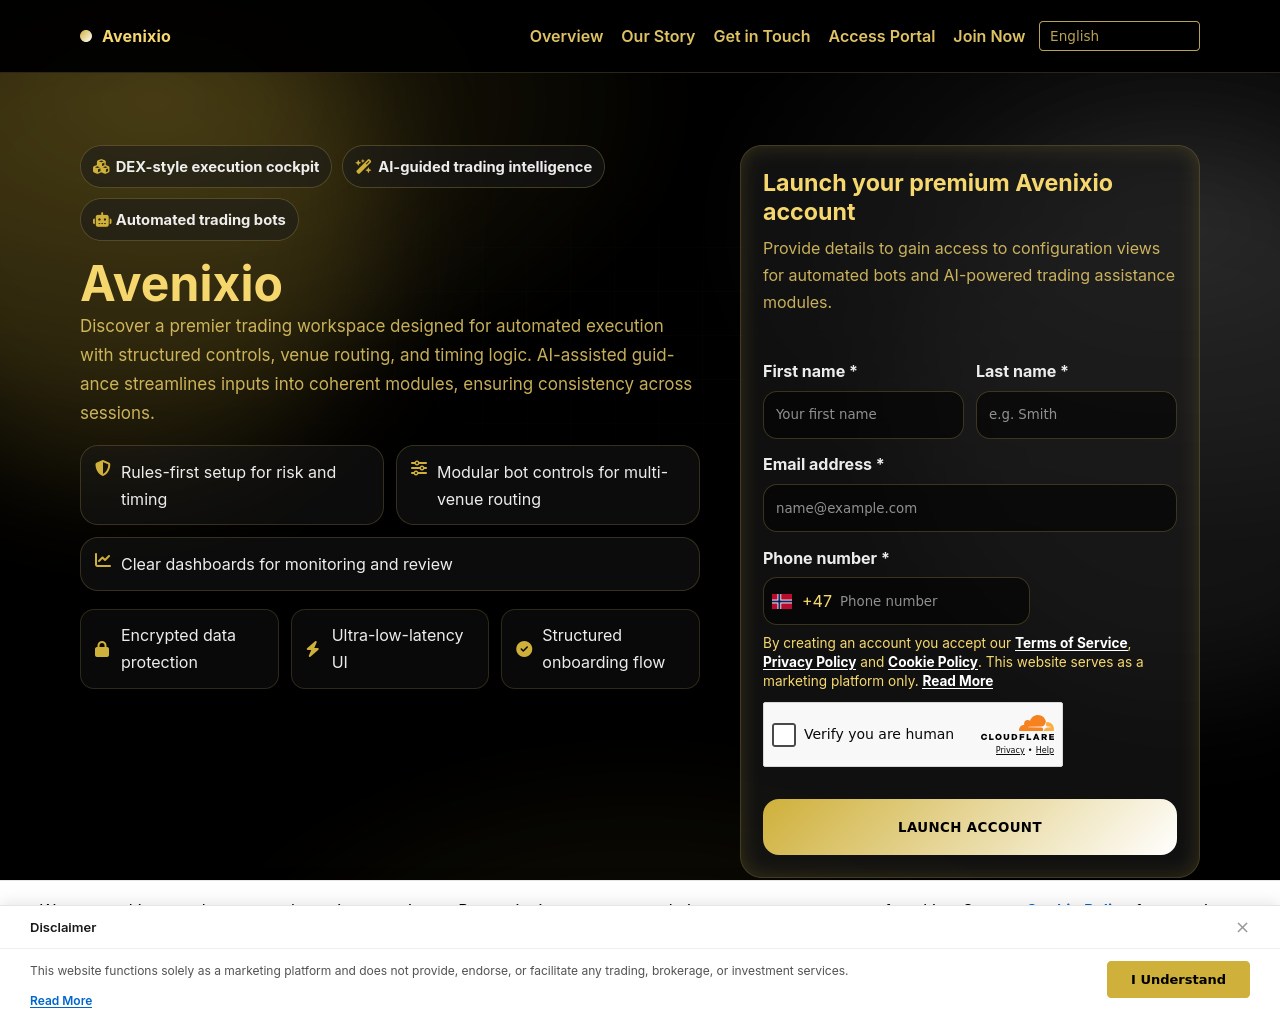This screenshot has width=1280, height=1024.
Task: Click the checkmark icon for structured onboarding
Action: pyautogui.click(x=524, y=649)
